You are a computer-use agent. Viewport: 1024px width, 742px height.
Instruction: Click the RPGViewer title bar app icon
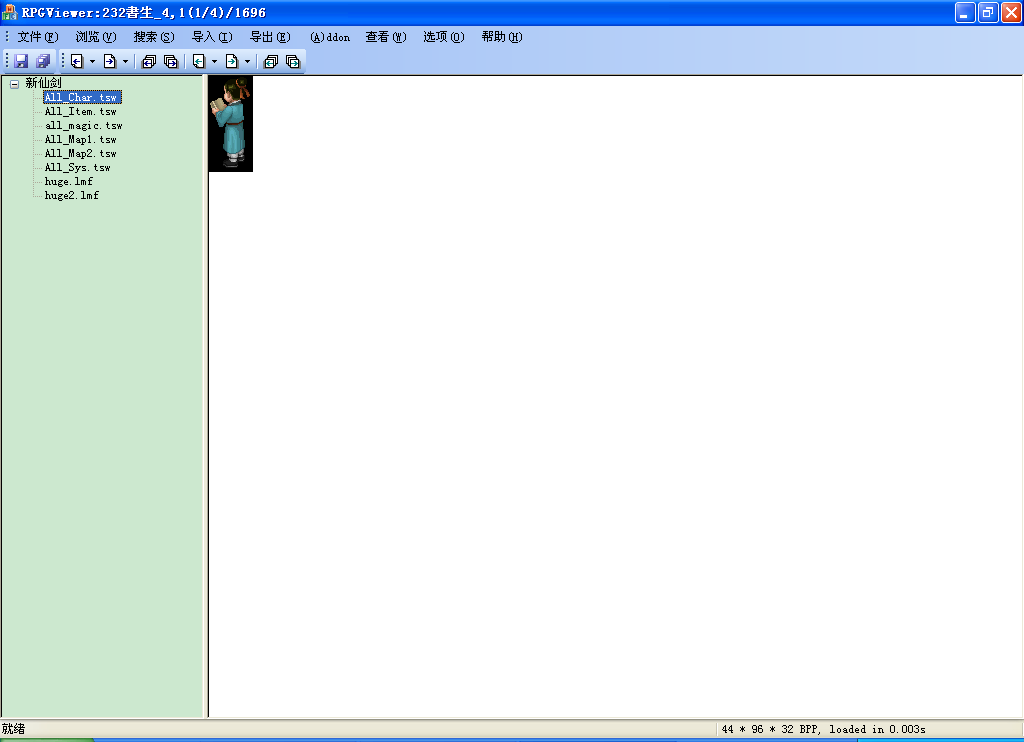click(x=9, y=12)
